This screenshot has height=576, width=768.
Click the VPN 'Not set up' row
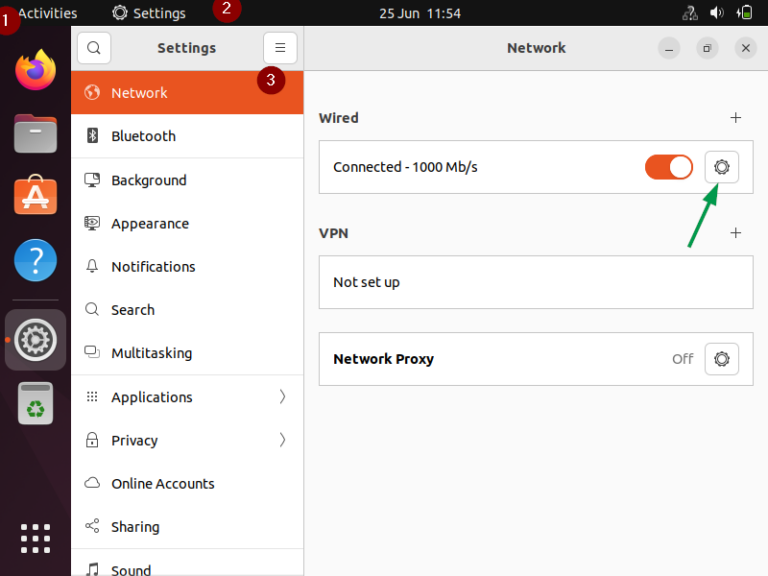(x=536, y=282)
